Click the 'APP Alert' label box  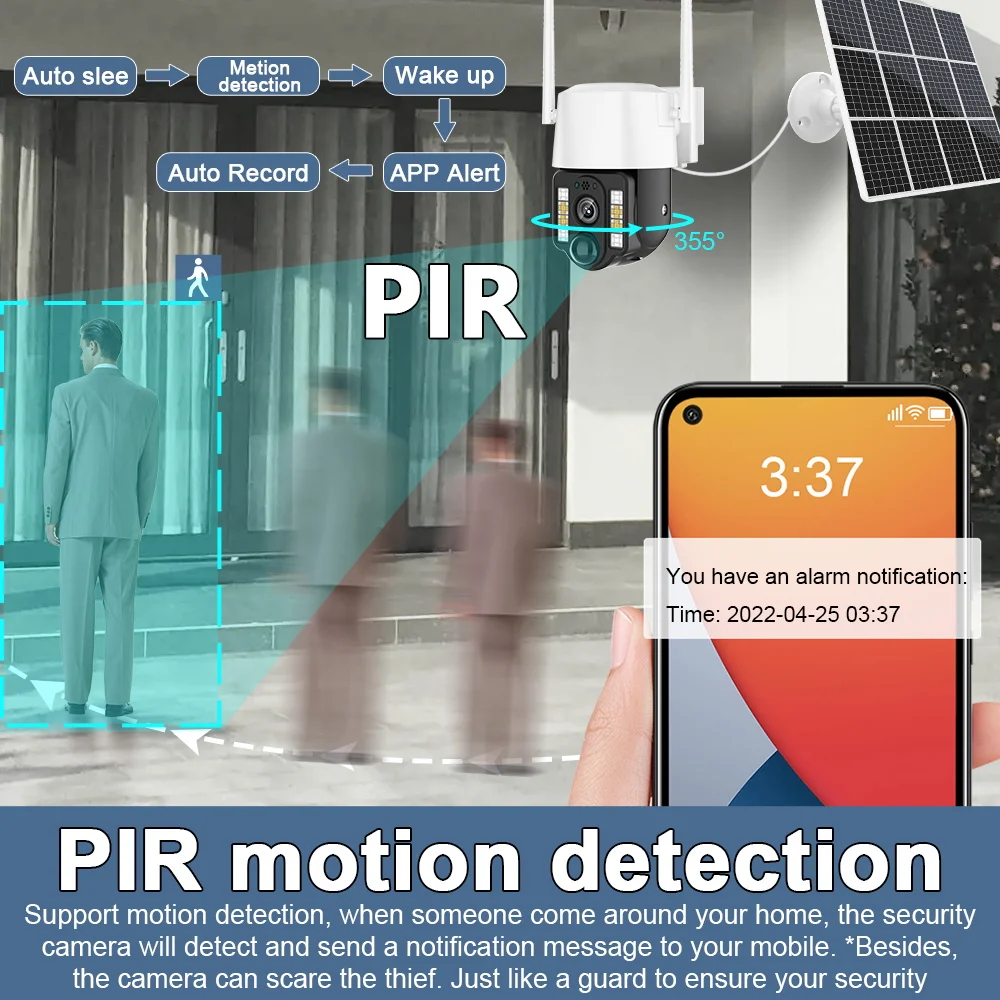pos(445,172)
